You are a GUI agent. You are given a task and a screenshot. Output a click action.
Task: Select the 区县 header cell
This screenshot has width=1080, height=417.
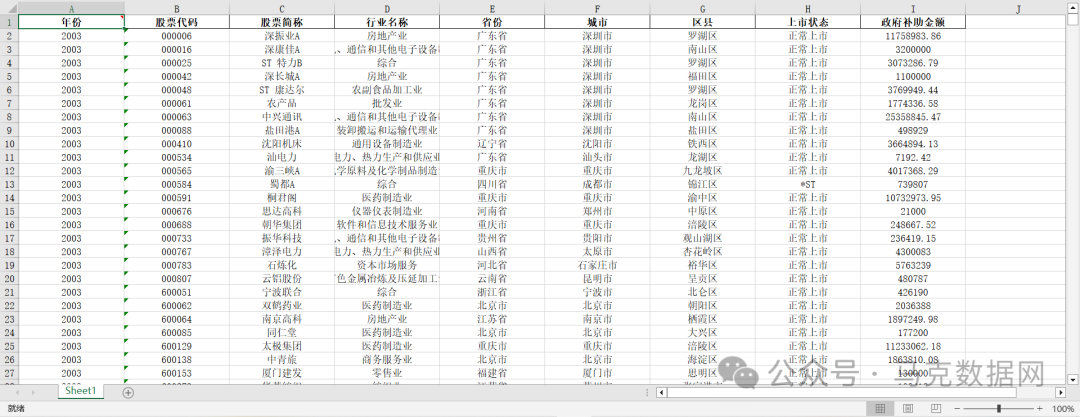(x=703, y=22)
